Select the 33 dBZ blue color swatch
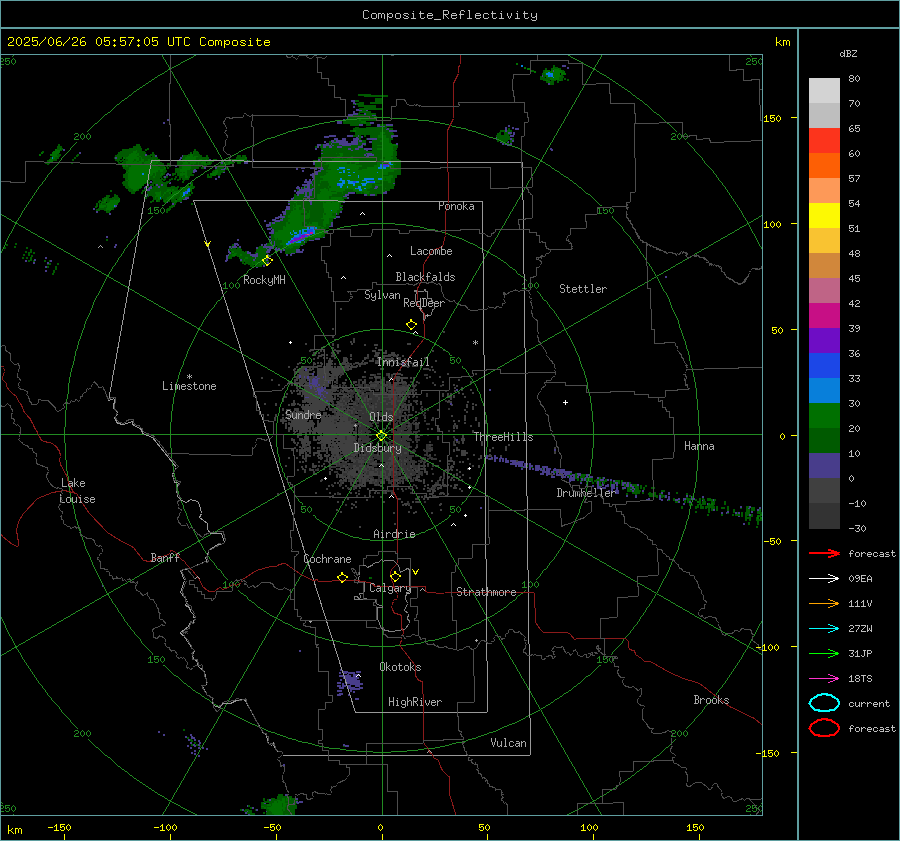This screenshot has width=900, height=841. pyautogui.click(x=824, y=365)
